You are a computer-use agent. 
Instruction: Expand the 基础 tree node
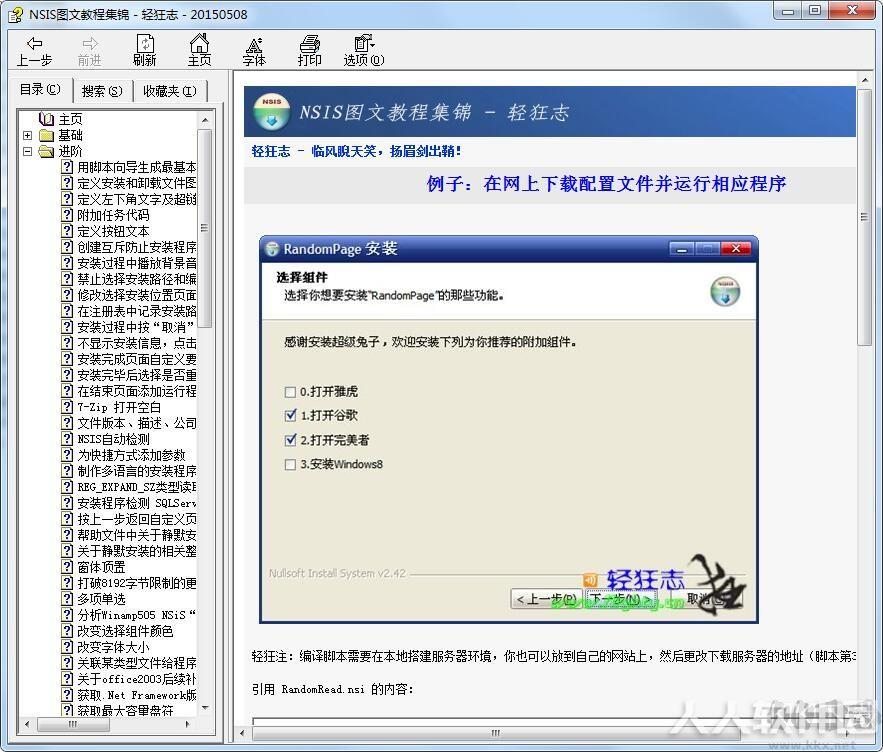click(x=27, y=135)
